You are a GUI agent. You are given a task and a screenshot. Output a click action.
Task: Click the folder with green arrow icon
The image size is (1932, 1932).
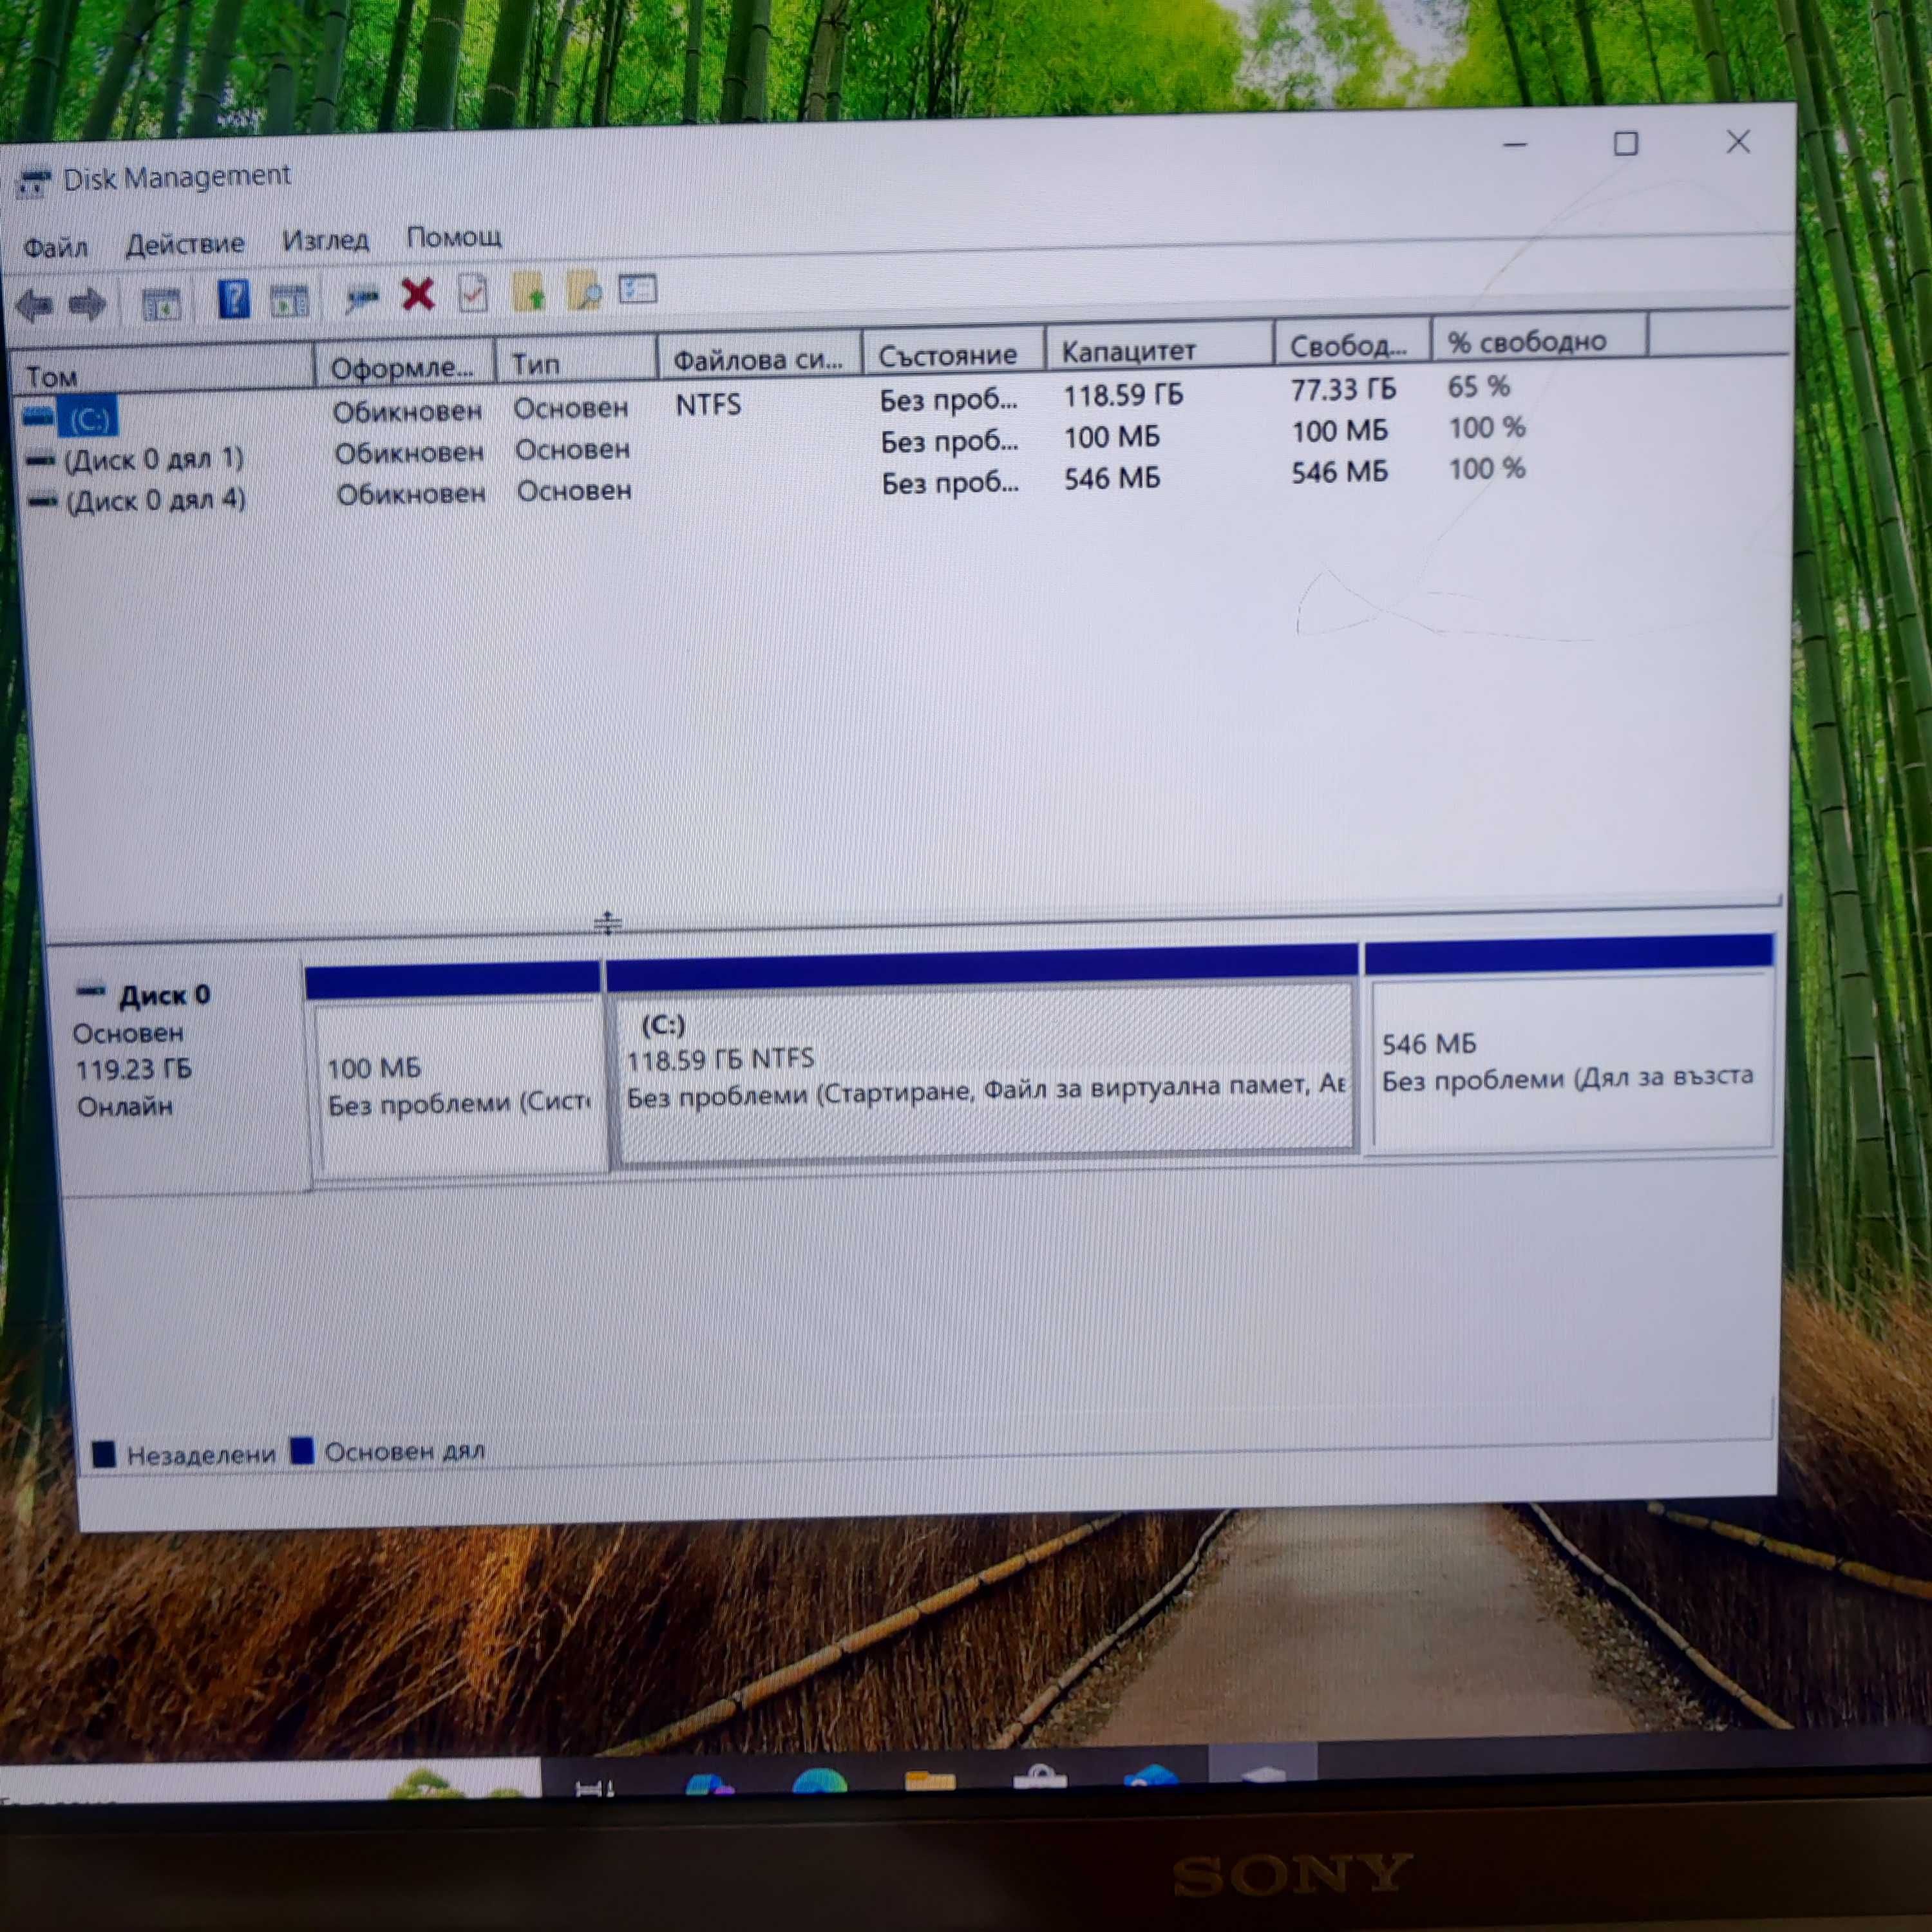528,292
